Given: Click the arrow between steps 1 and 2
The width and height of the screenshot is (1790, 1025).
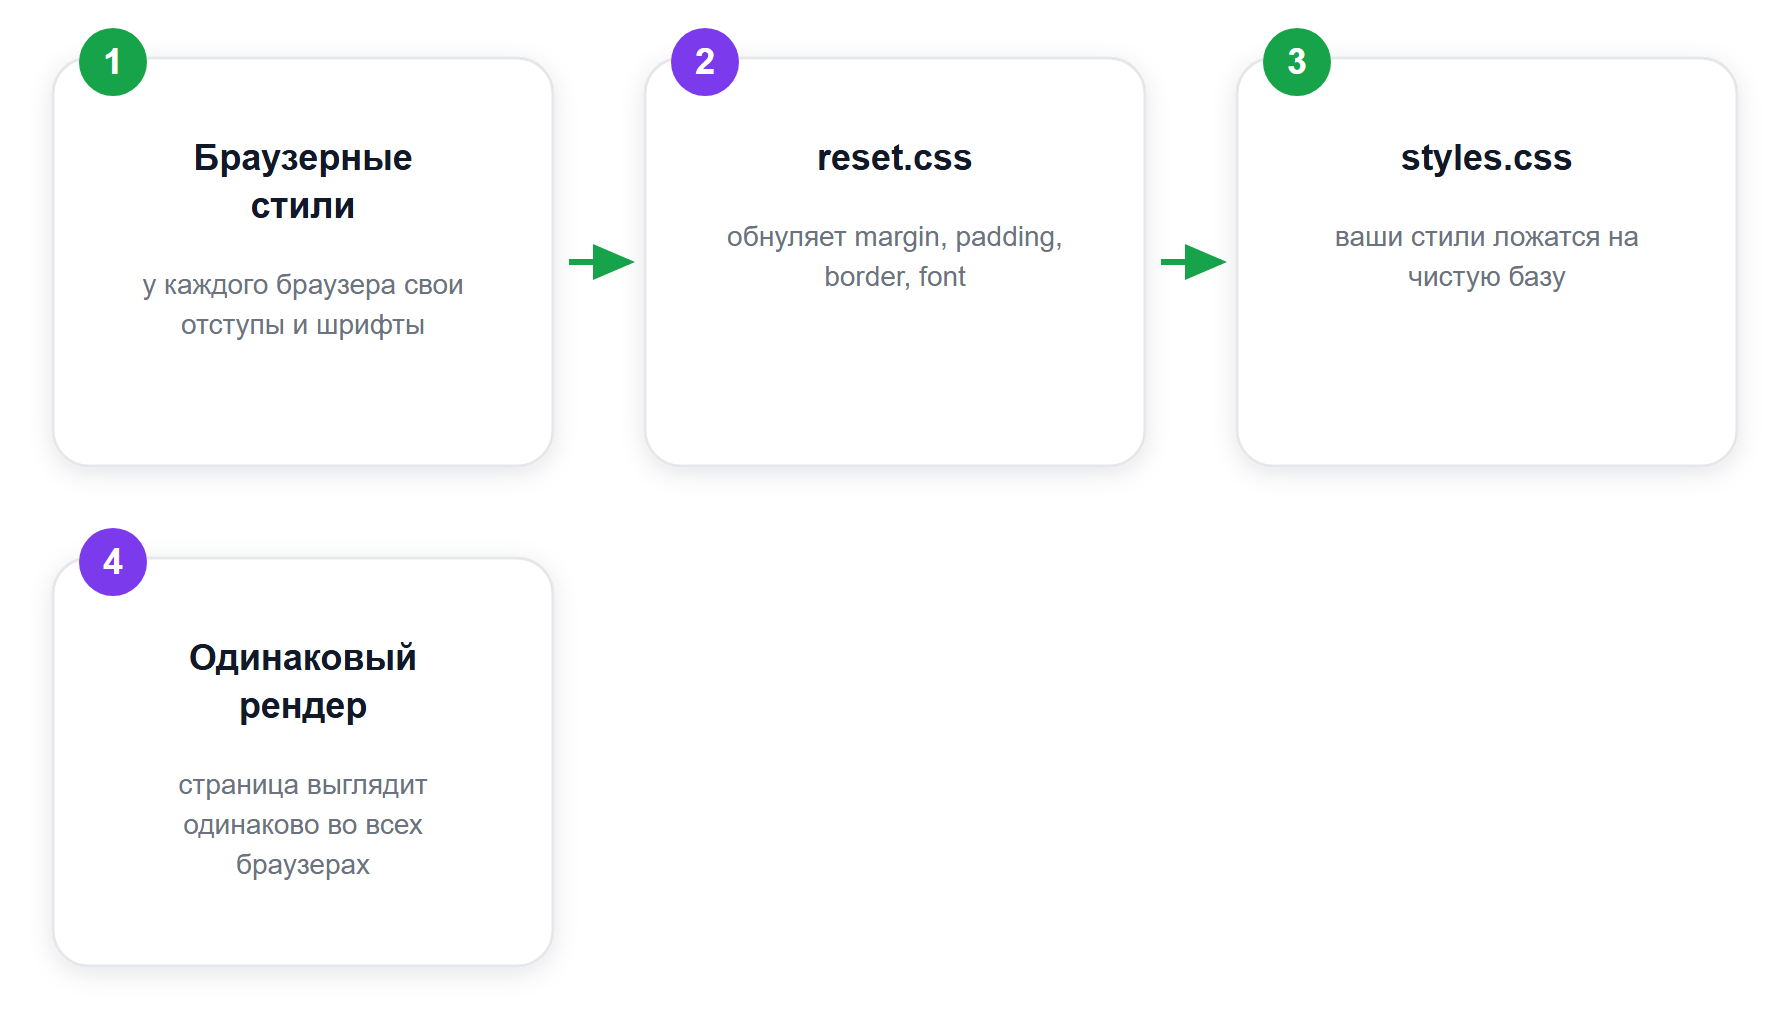Looking at the screenshot, I should pos(601,262).
